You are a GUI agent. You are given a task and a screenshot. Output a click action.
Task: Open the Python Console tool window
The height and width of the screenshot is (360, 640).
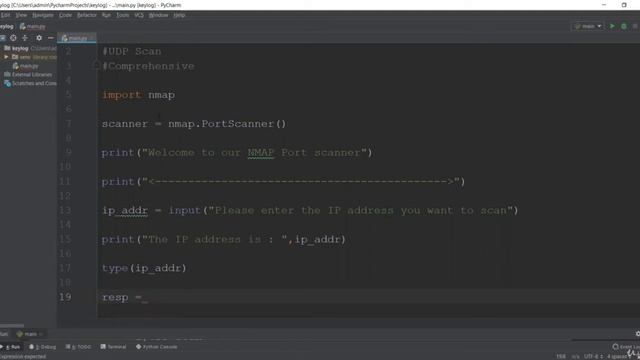coord(157,347)
